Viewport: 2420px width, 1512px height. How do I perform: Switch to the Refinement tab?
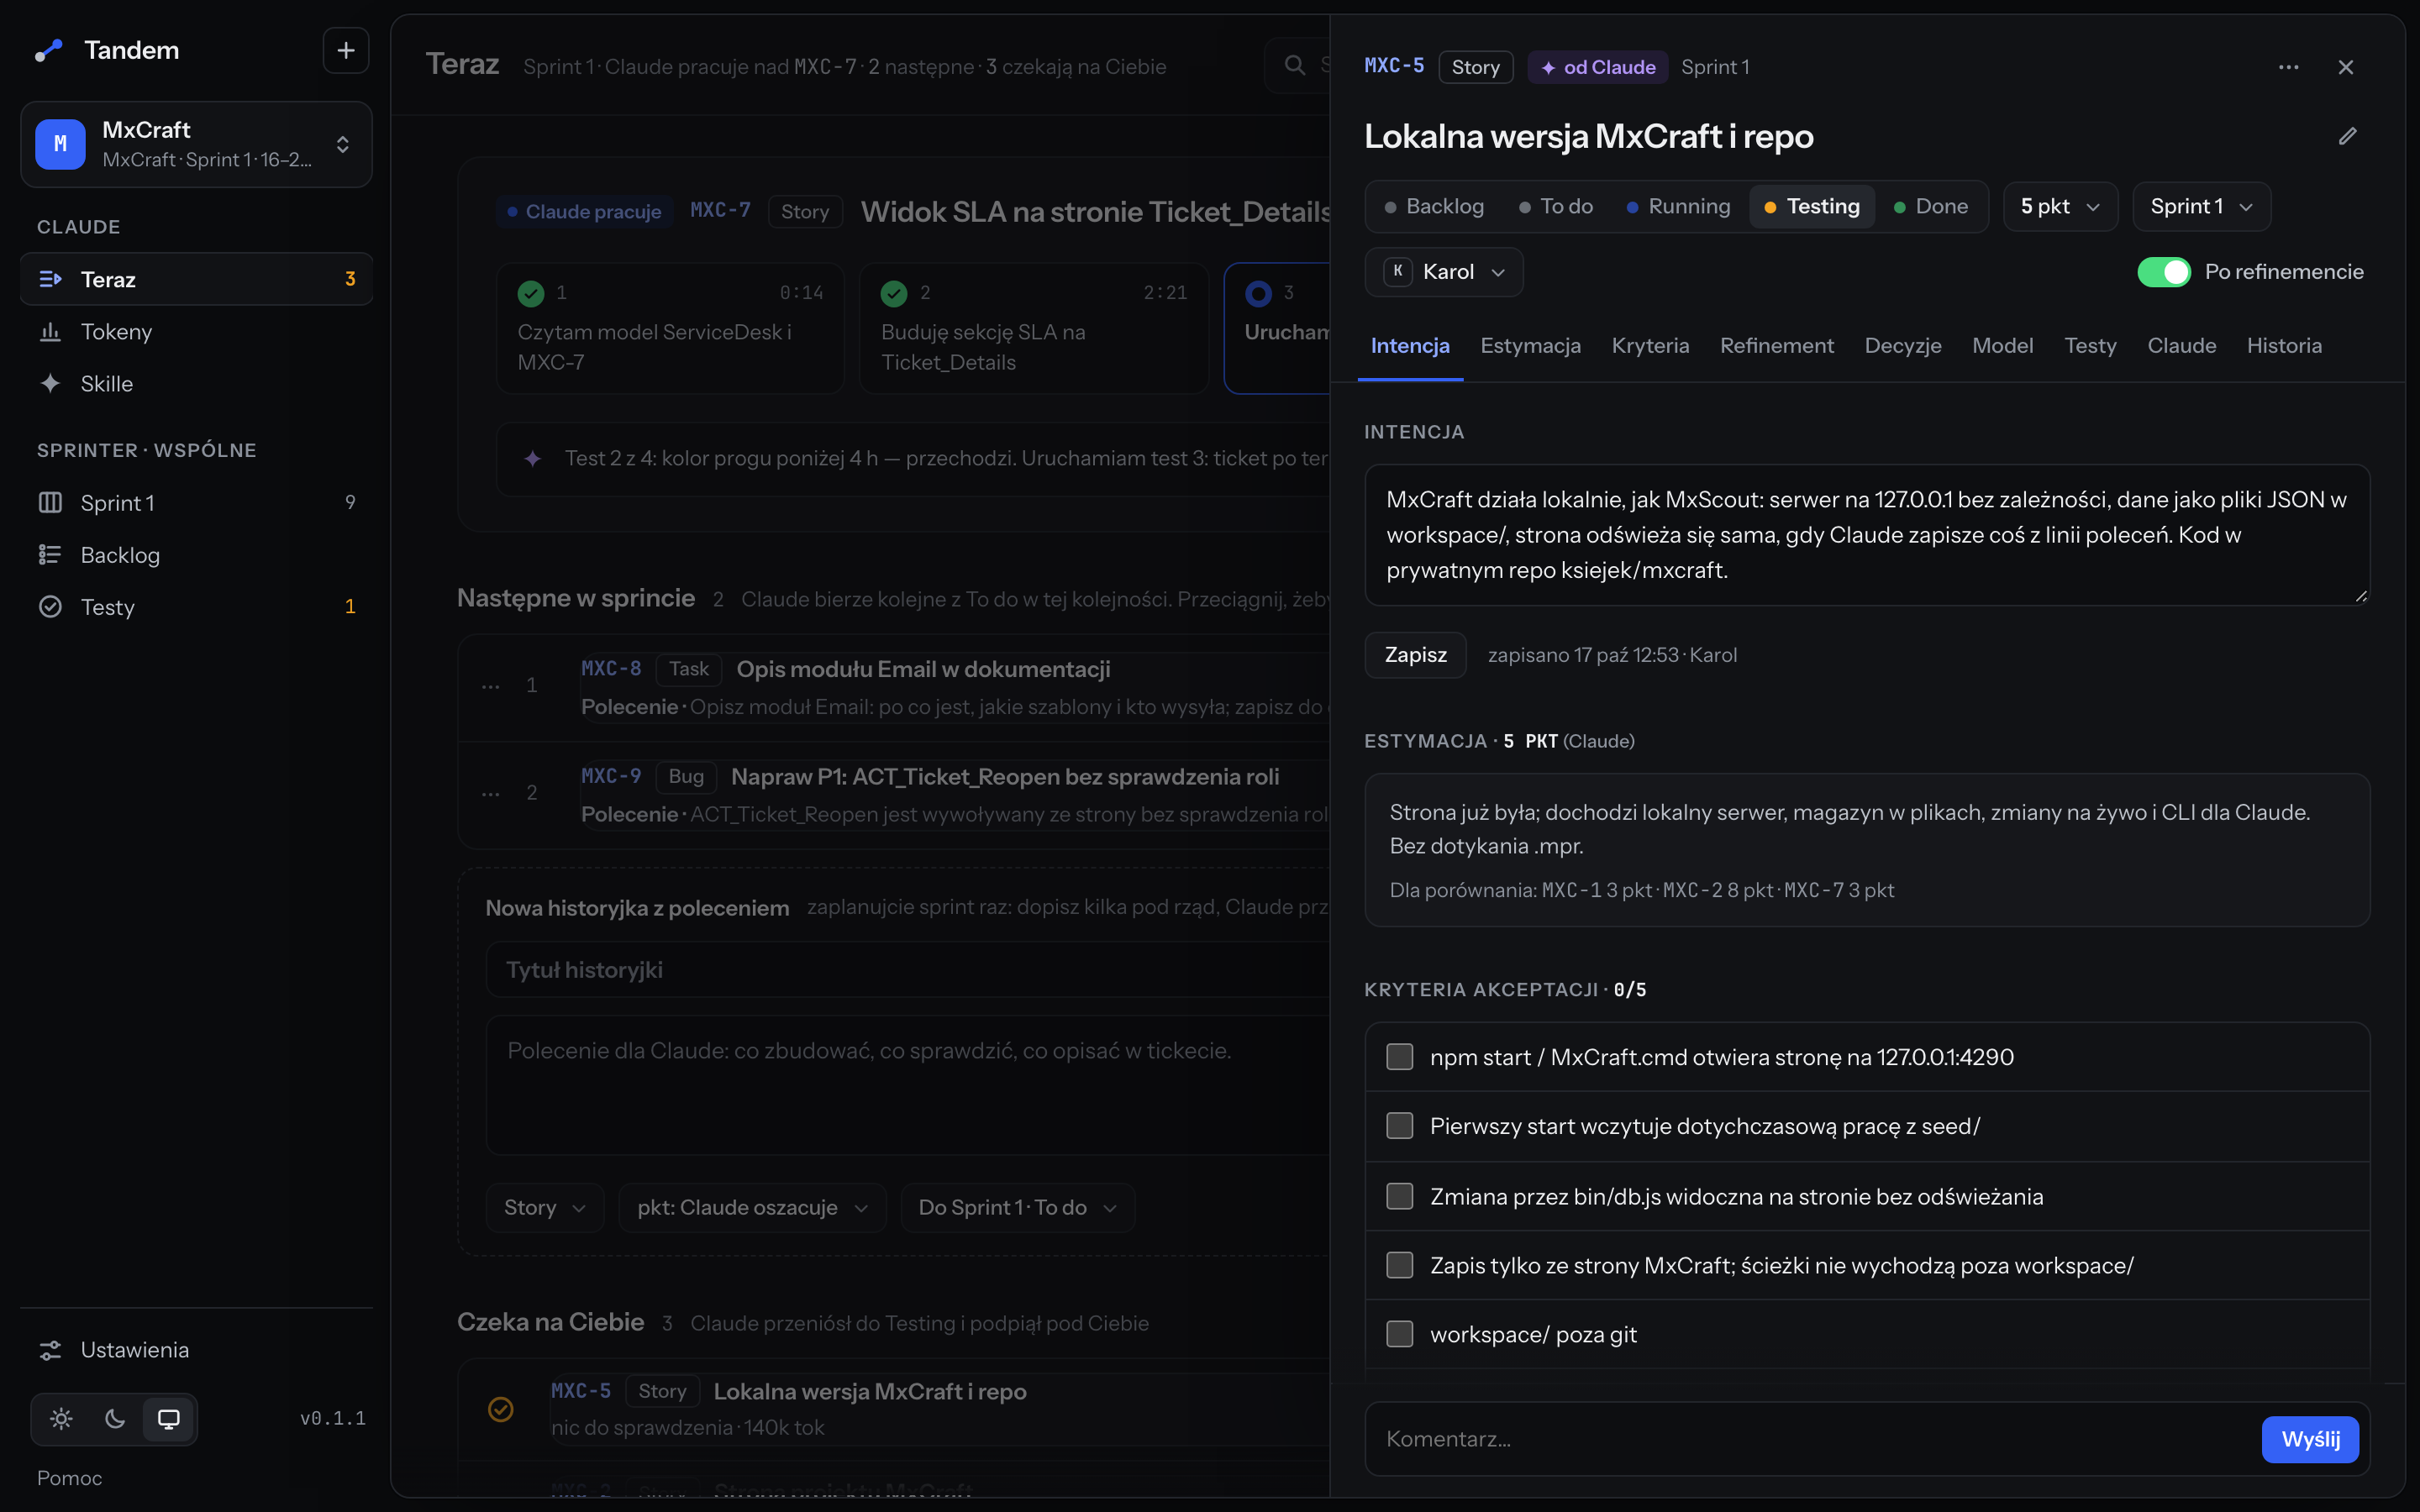click(x=1776, y=346)
